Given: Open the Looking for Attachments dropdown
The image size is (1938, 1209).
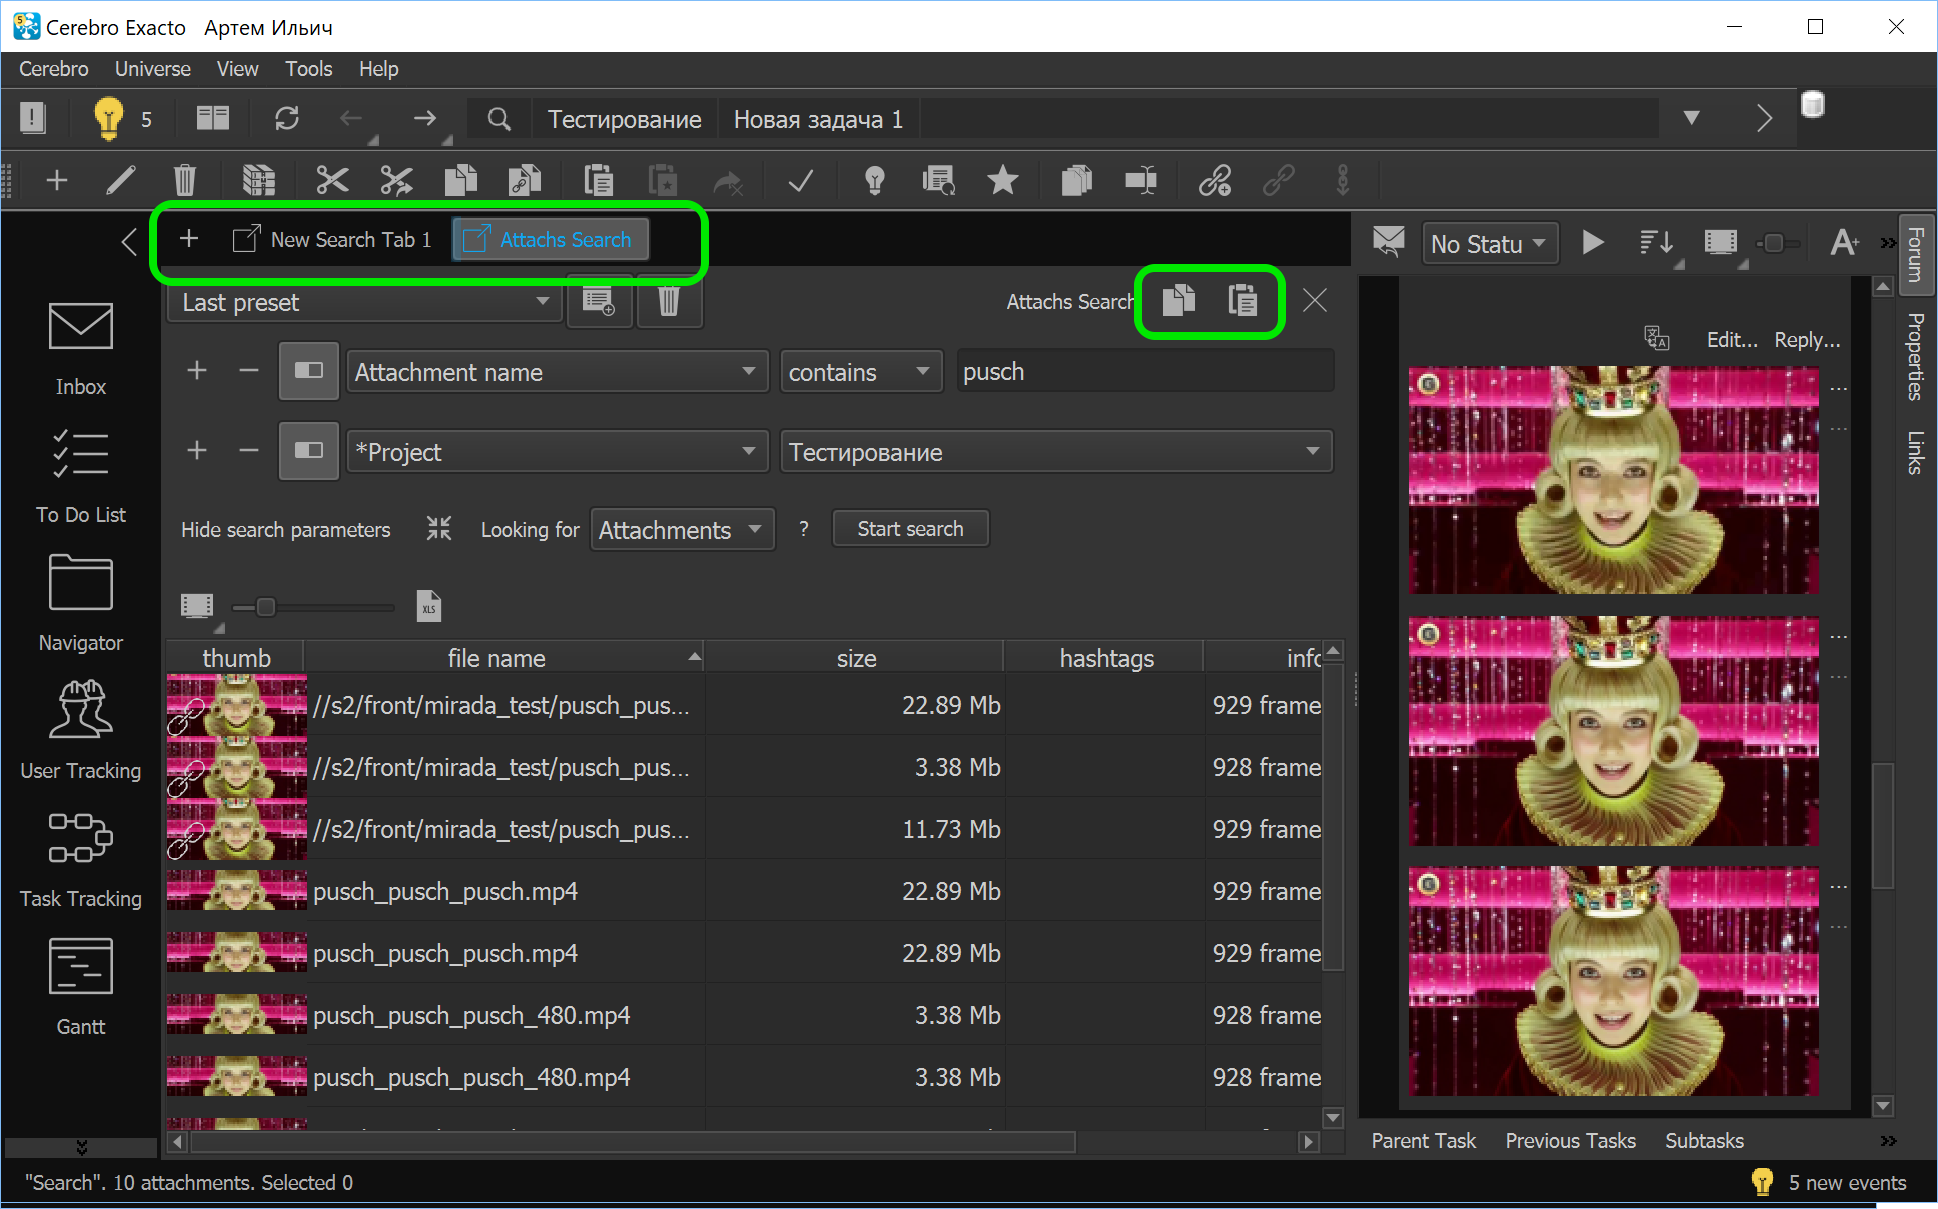Looking at the screenshot, I should 682,530.
